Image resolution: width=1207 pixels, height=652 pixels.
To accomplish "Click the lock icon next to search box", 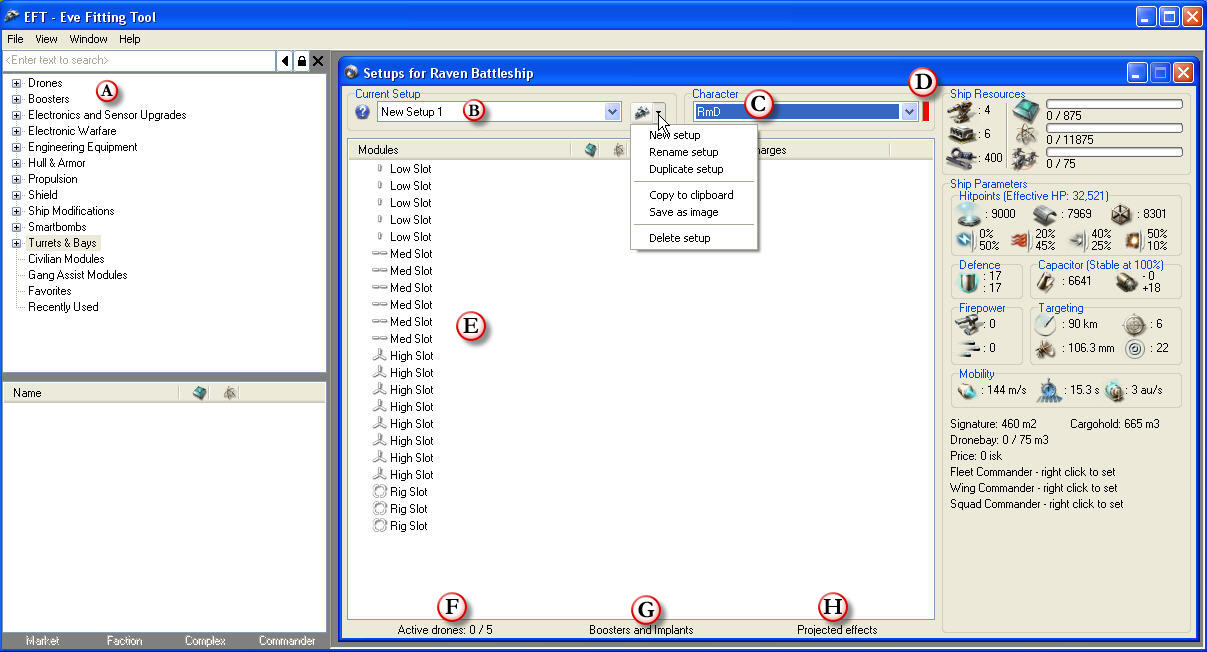I will [302, 61].
